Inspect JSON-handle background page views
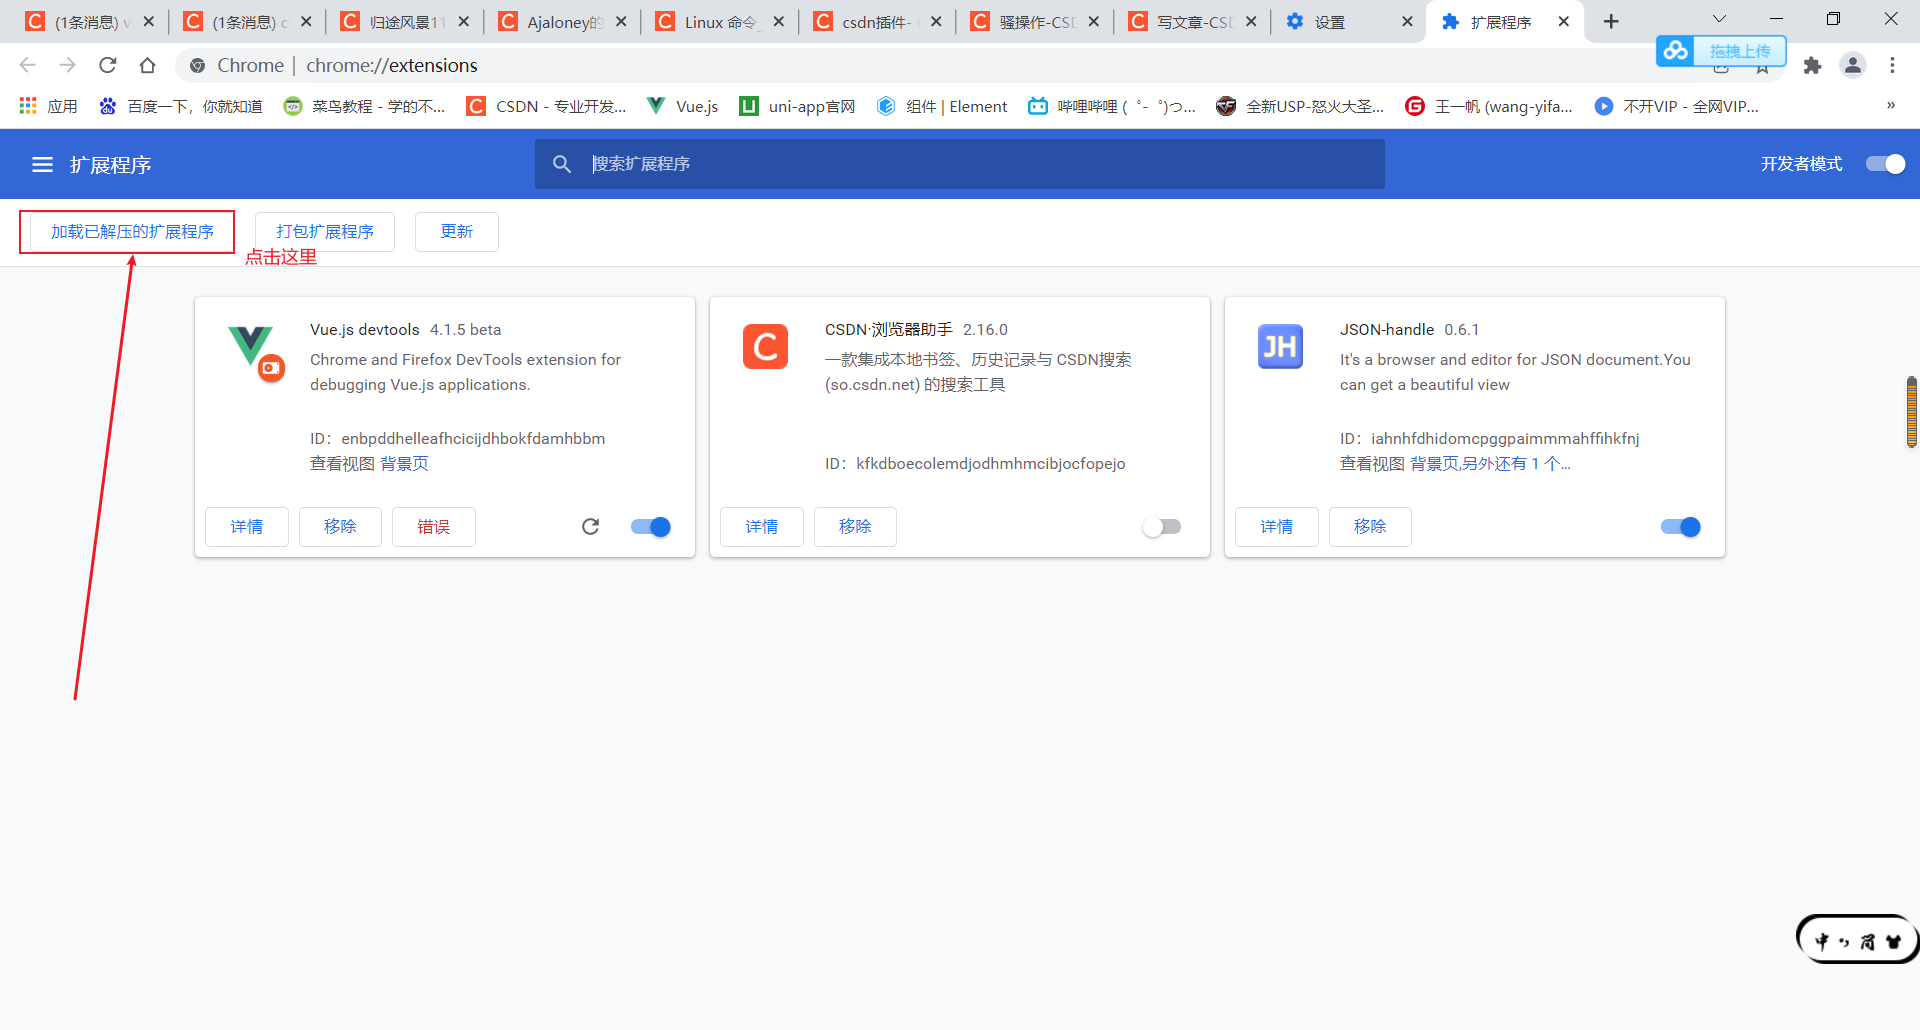 coord(1490,464)
